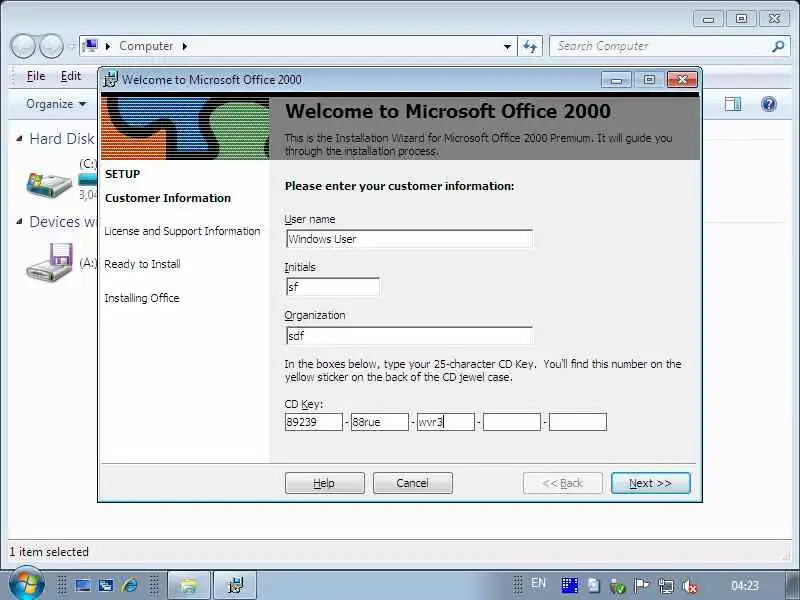Open Action Center flag tray icon
This screenshot has height=600, width=800.
coord(641,586)
